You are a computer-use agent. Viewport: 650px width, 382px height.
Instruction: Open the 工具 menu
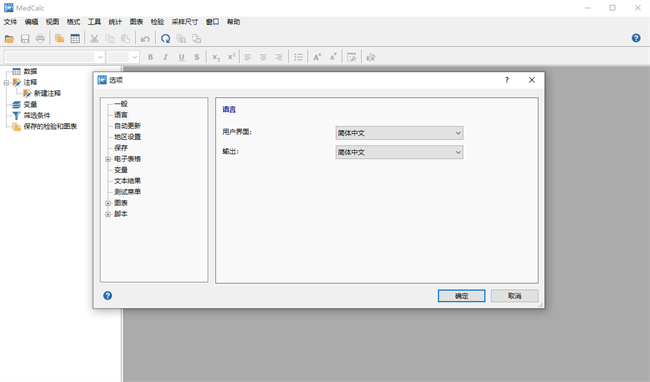click(94, 22)
